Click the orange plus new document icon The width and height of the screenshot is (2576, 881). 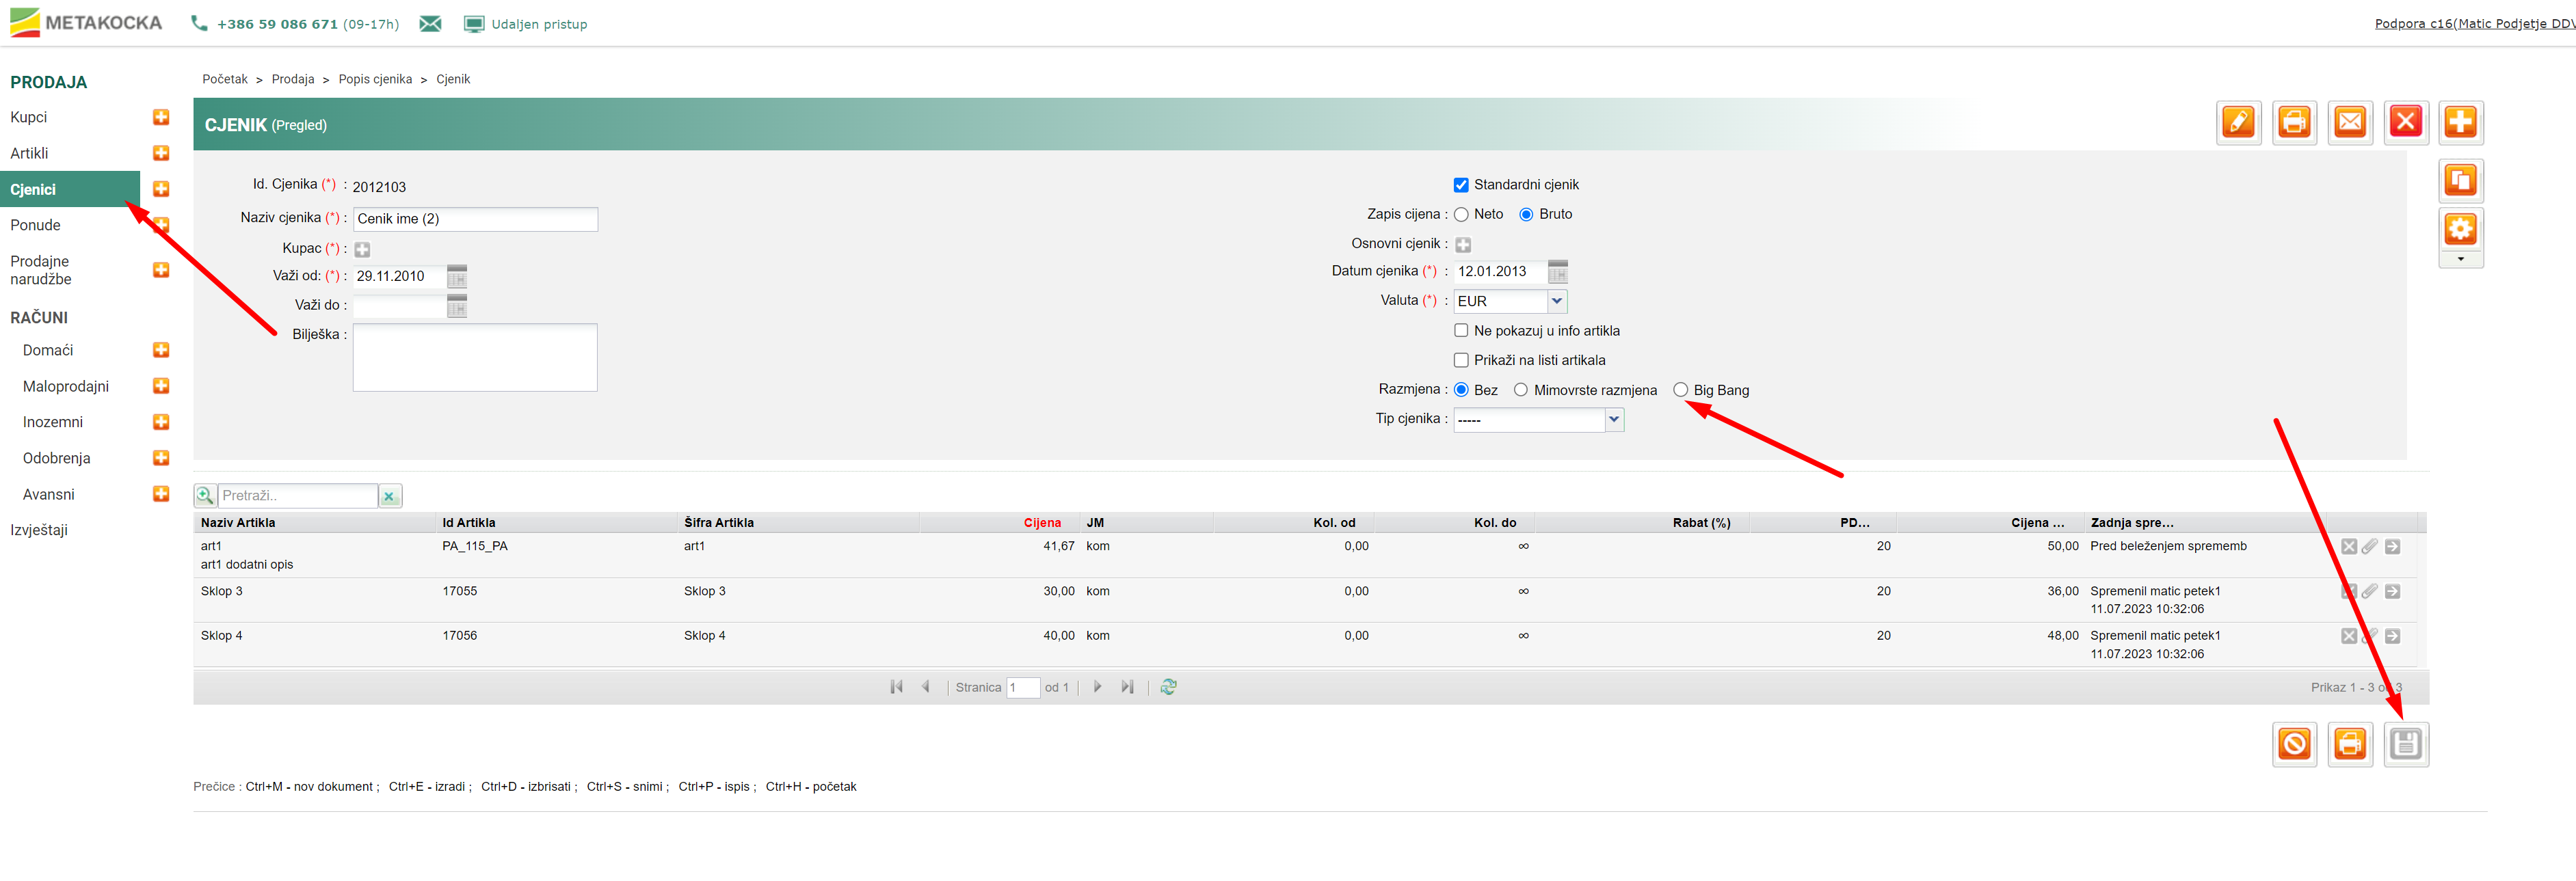[2460, 123]
